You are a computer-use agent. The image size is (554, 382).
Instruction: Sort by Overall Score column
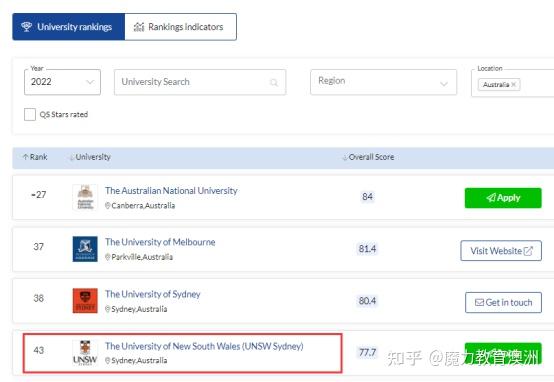tap(368, 157)
